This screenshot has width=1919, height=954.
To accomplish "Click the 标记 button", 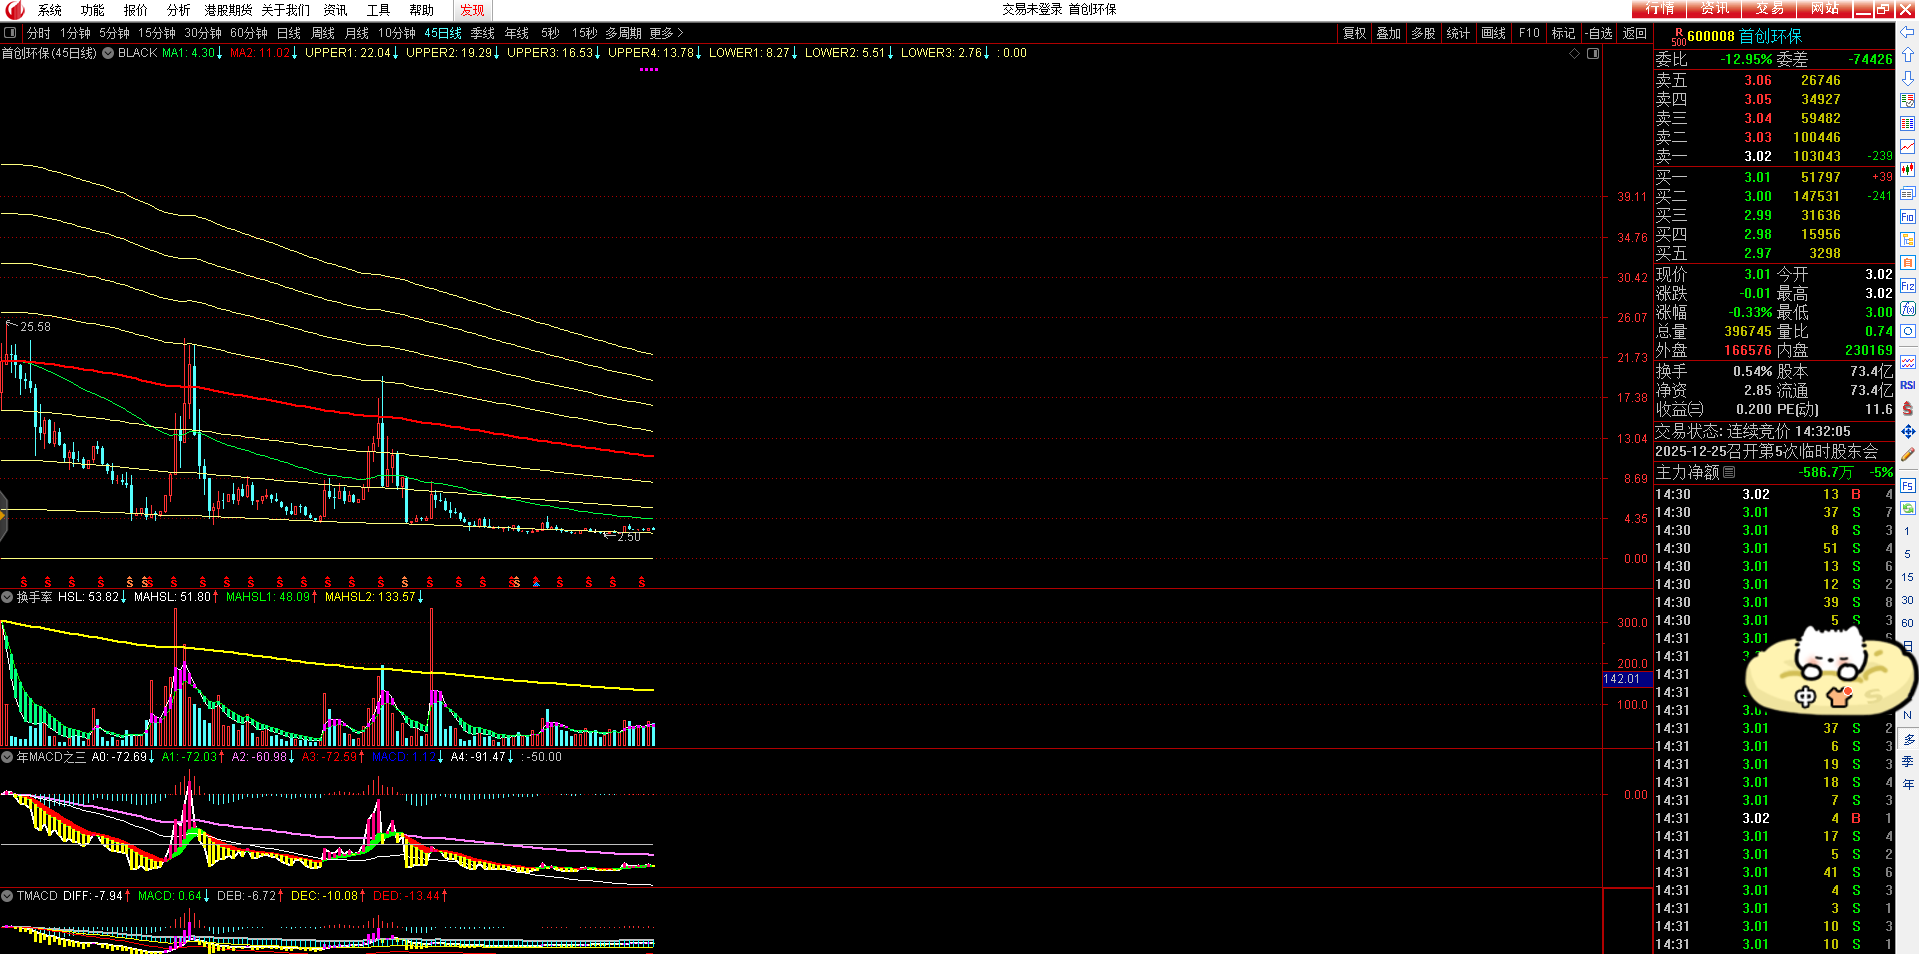I will pyautogui.click(x=1563, y=33).
